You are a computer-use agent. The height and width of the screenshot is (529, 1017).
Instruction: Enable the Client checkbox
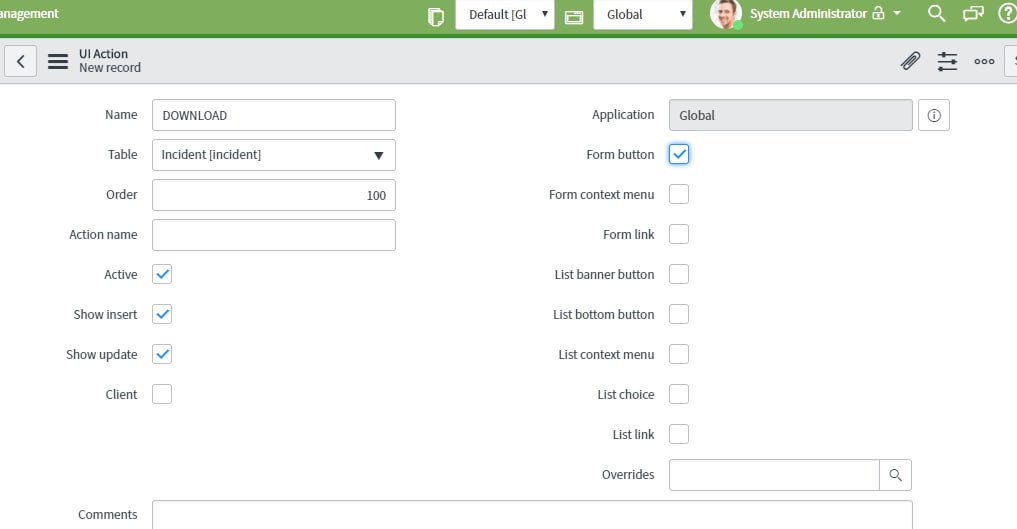[x=162, y=394]
